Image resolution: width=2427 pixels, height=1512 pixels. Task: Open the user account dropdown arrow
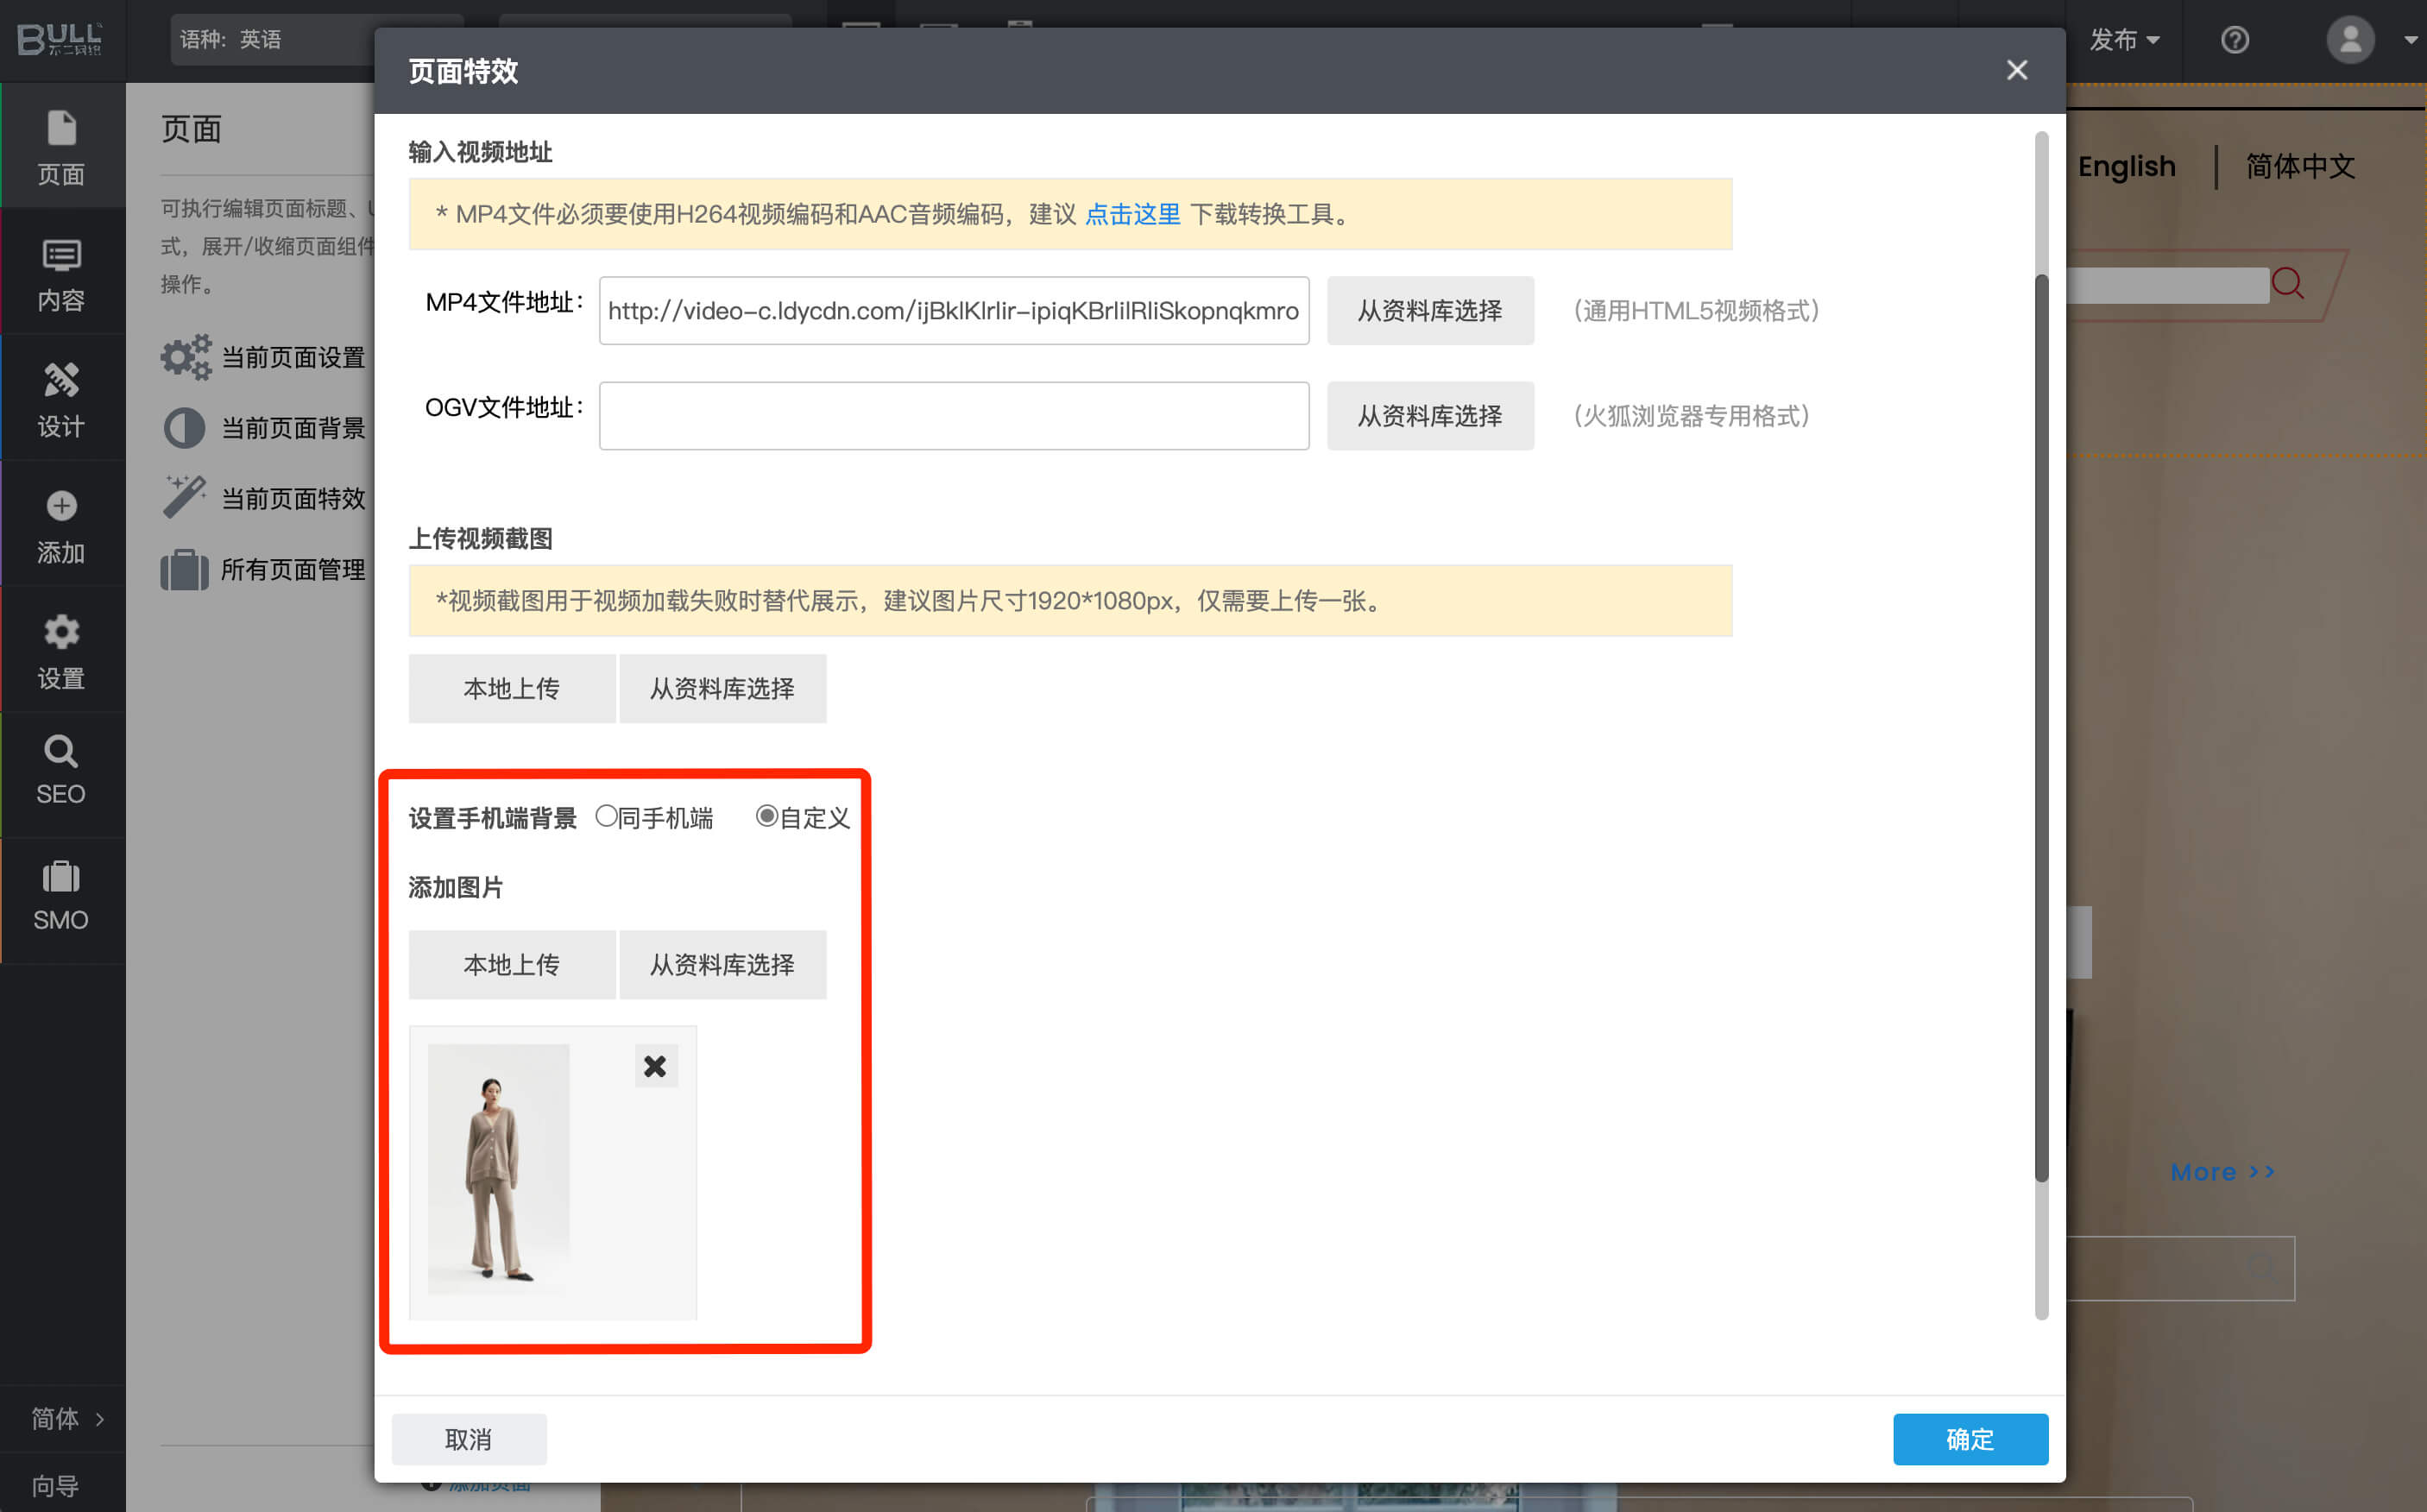click(x=2409, y=40)
